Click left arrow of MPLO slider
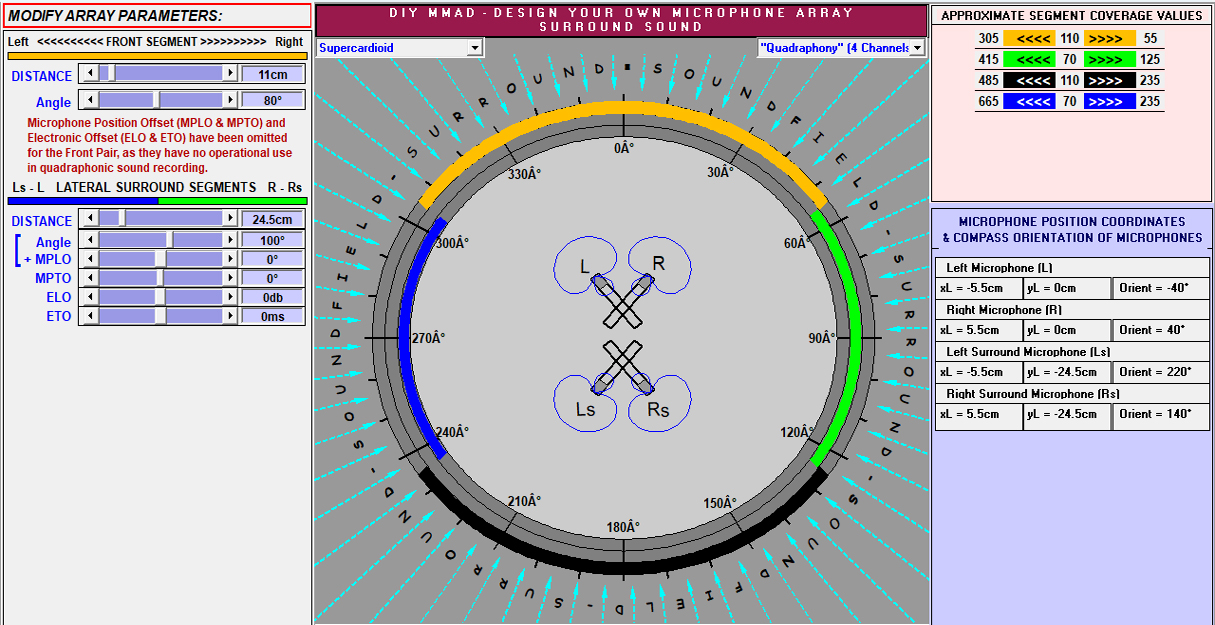Viewport: 1215px width, 625px height. 86,259
